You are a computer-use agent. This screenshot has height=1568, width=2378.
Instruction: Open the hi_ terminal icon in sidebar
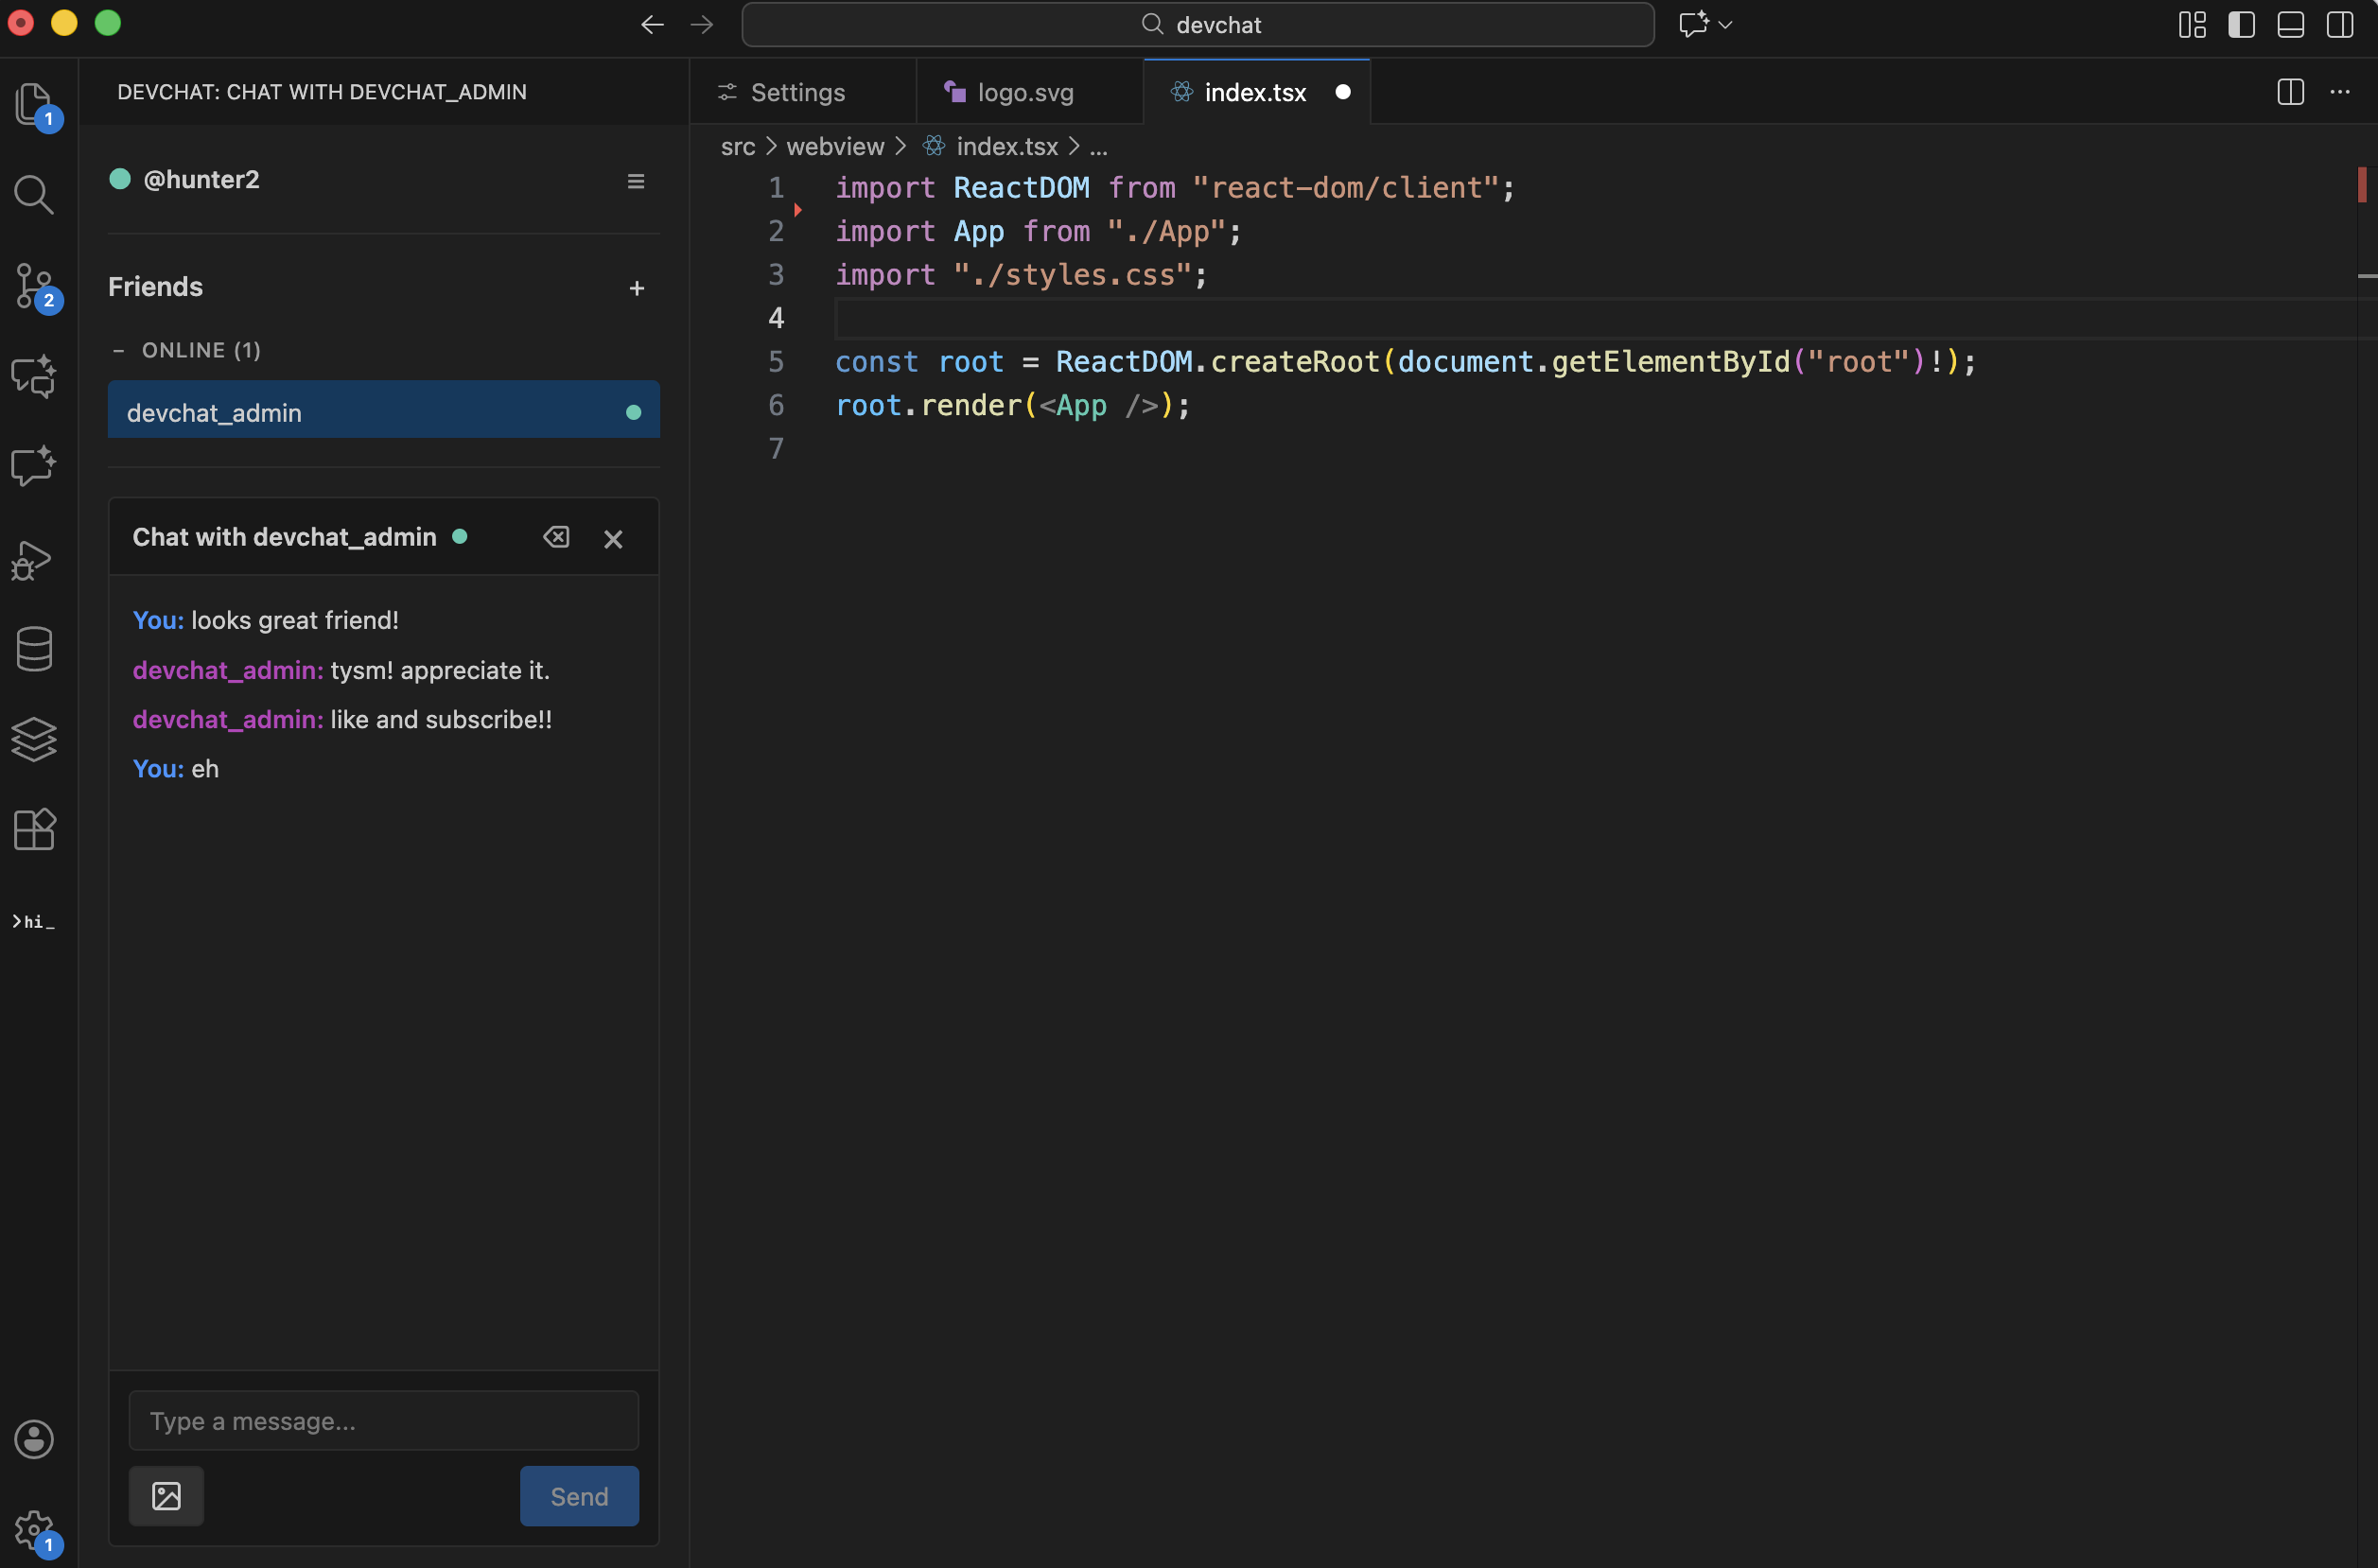33,921
